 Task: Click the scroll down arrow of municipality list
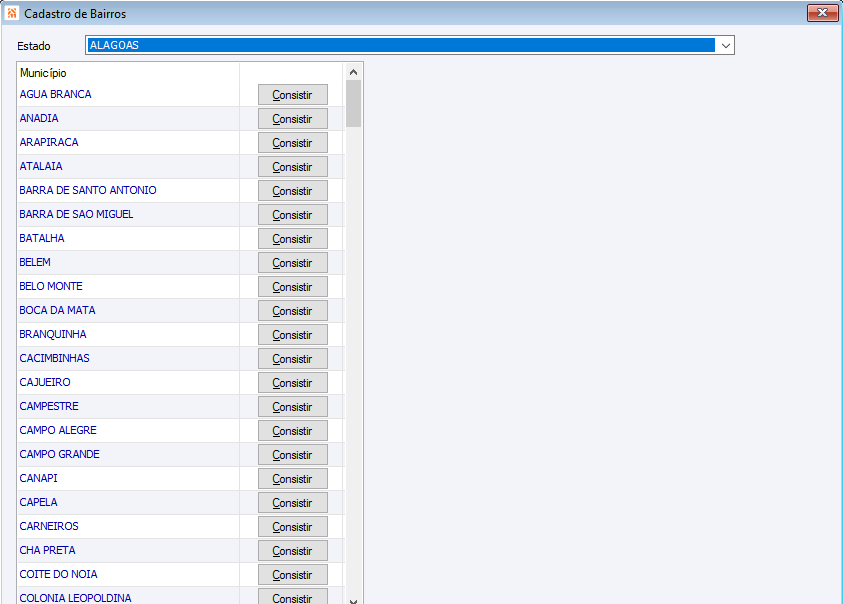coord(353,601)
